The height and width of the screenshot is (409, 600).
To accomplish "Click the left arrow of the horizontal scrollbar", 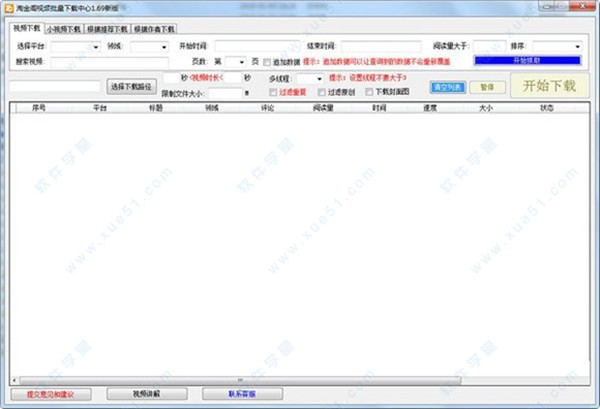I will [15, 380].
